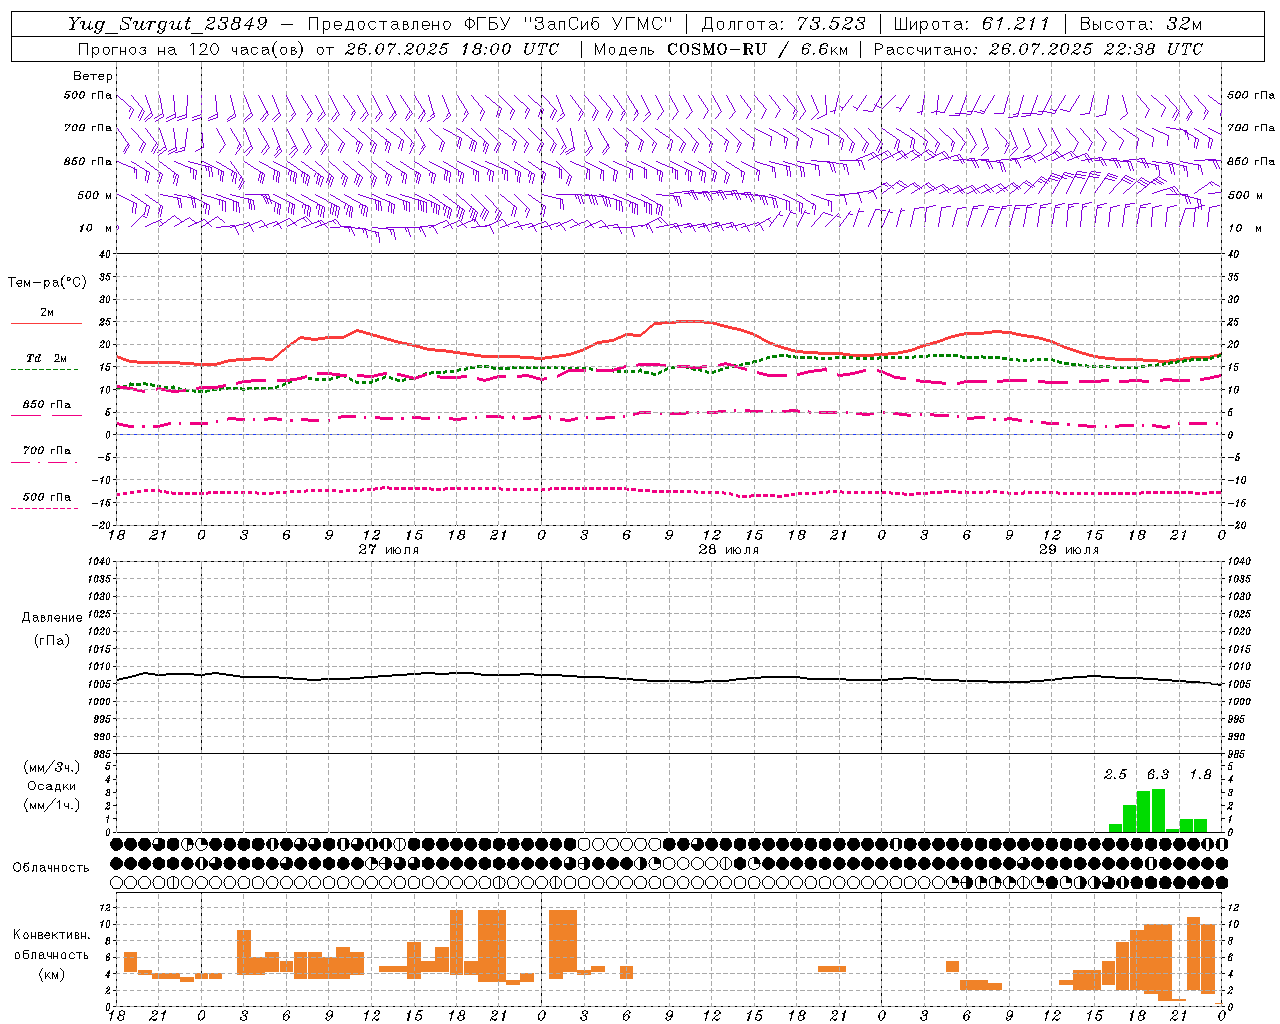
Task: Click the 850 гПа temperature legend entry
Action: pyautogui.click(x=46, y=405)
